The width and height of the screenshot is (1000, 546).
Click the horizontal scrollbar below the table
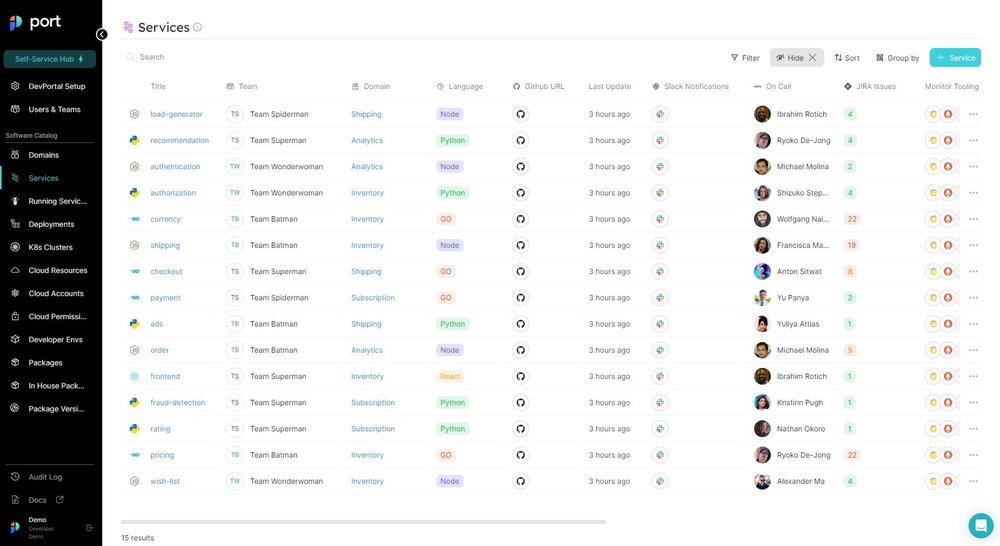(x=364, y=522)
